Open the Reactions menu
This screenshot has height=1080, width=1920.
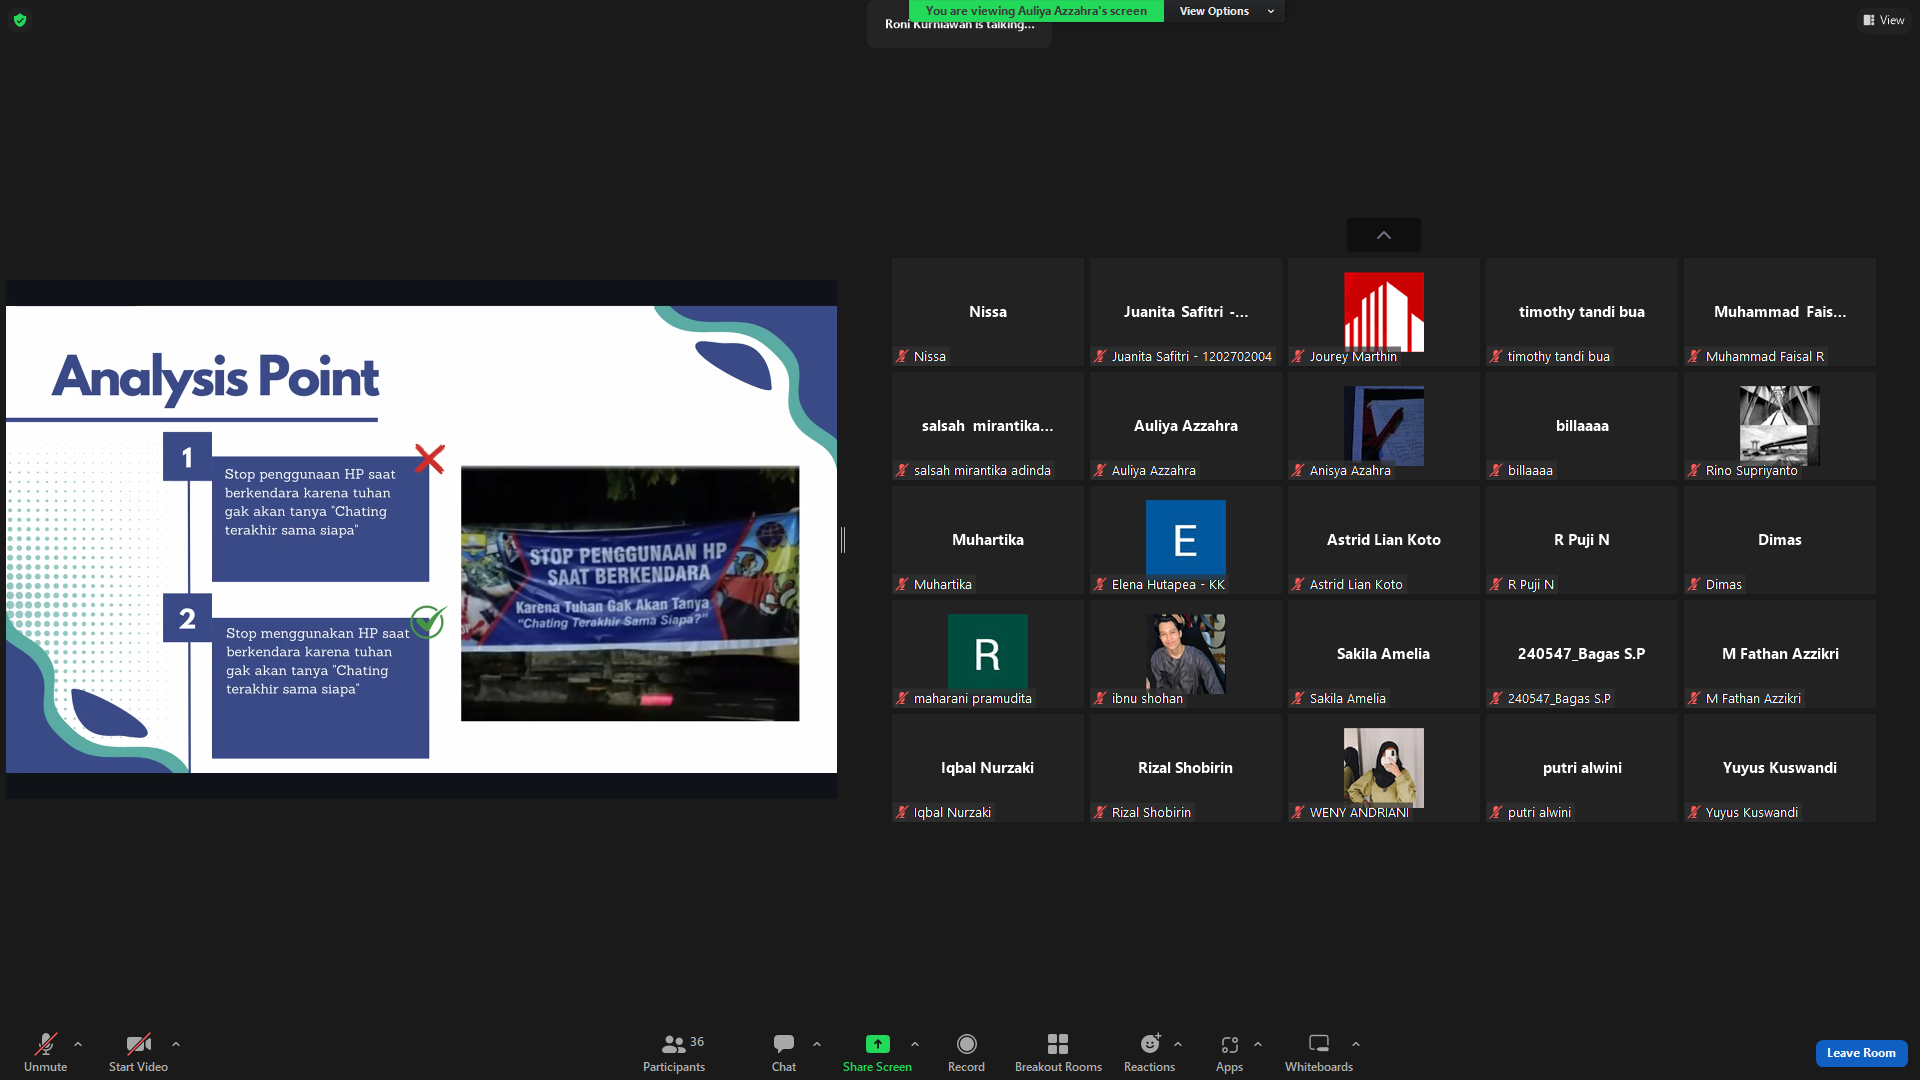[1150, 1053]
